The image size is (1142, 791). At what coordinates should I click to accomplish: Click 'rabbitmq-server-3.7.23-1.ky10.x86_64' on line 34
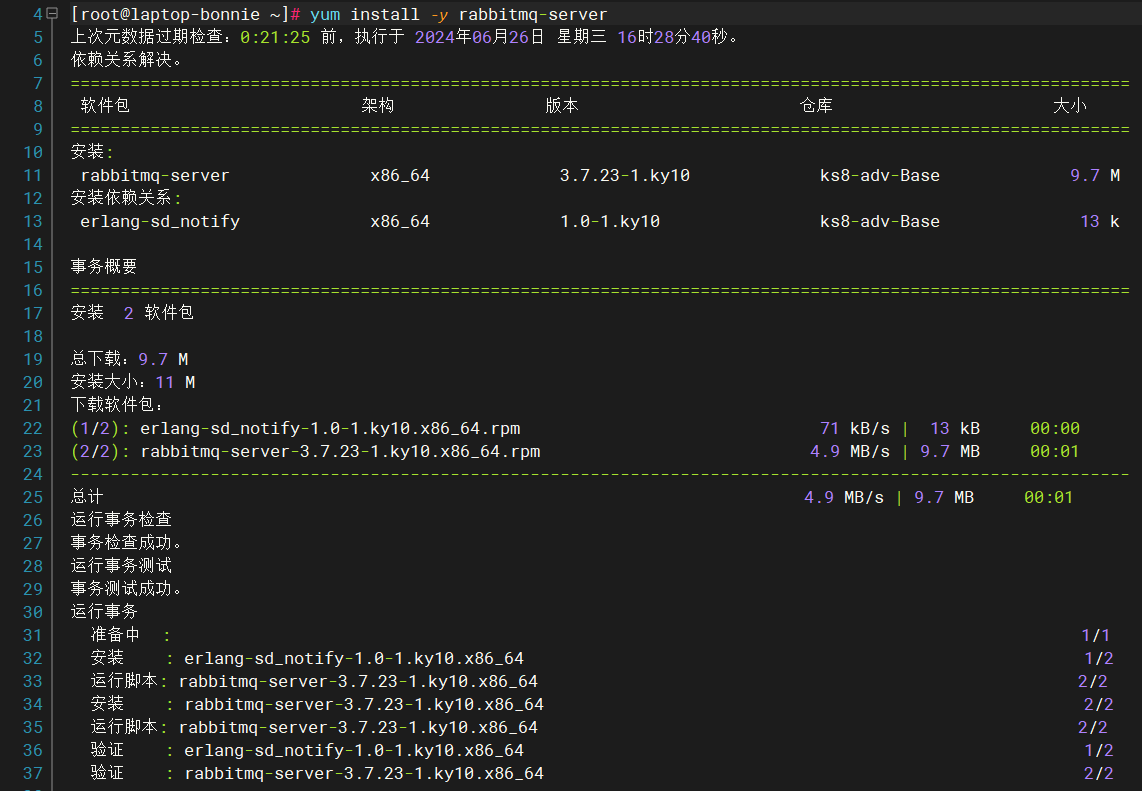click(364, 704)
